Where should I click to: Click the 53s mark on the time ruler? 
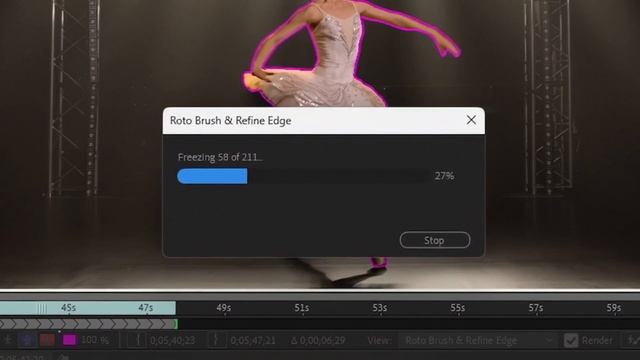pyautogui.click(x=380, y=308)
